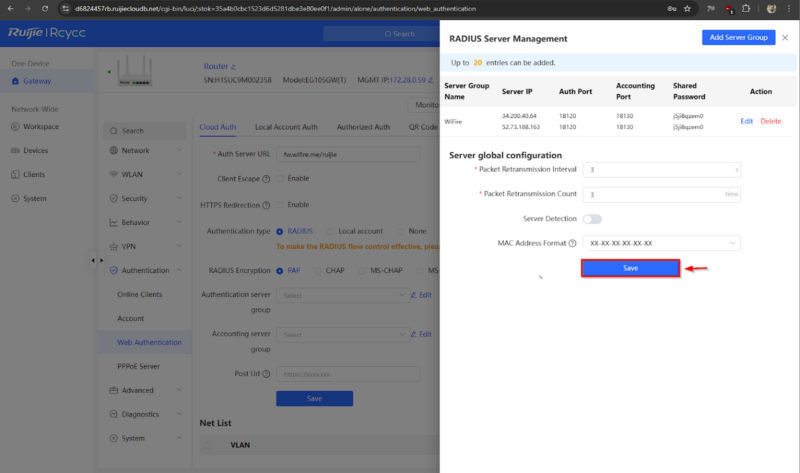800x473 pixels.
Task: Click the Add Server Group button
Action: pyautogui.click(x=738, y=37)
